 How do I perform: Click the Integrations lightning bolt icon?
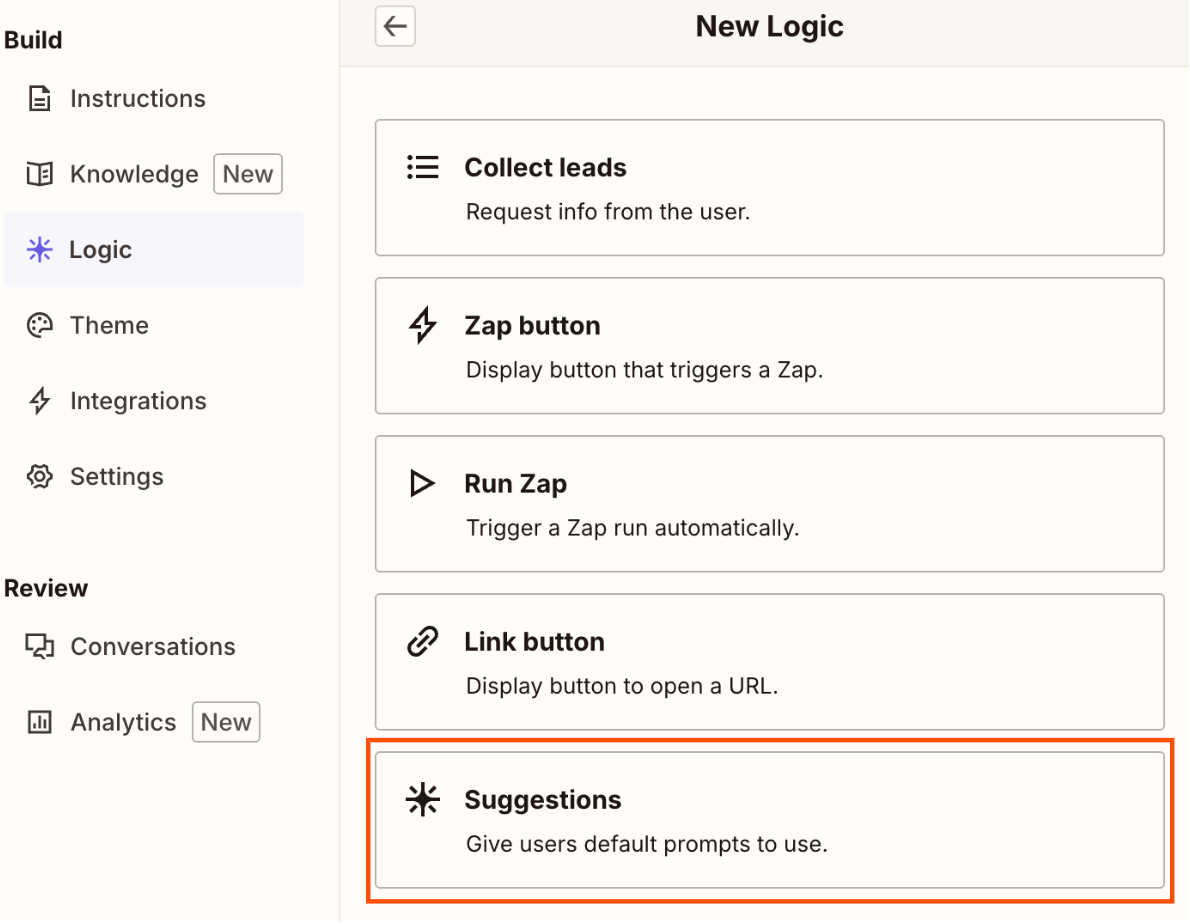coord(39,402)
